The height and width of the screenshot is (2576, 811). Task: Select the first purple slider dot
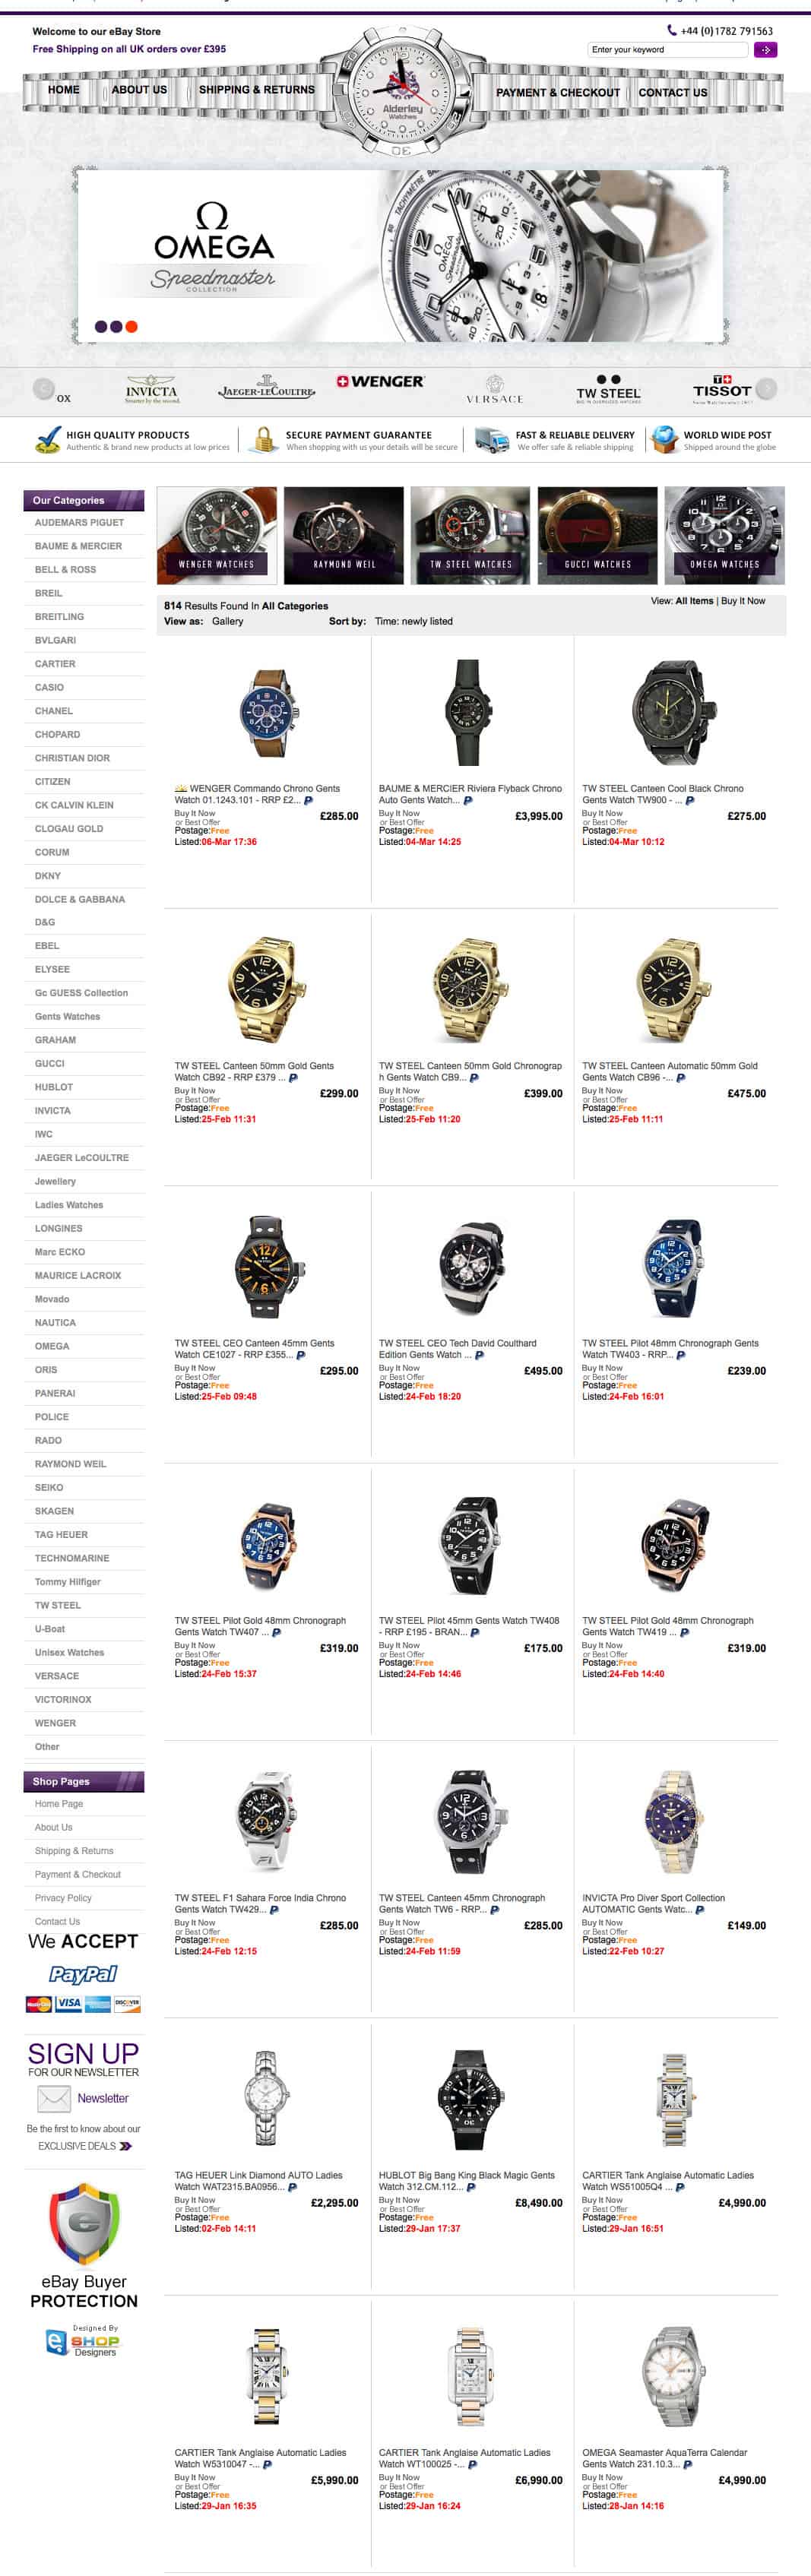point(100,326)
